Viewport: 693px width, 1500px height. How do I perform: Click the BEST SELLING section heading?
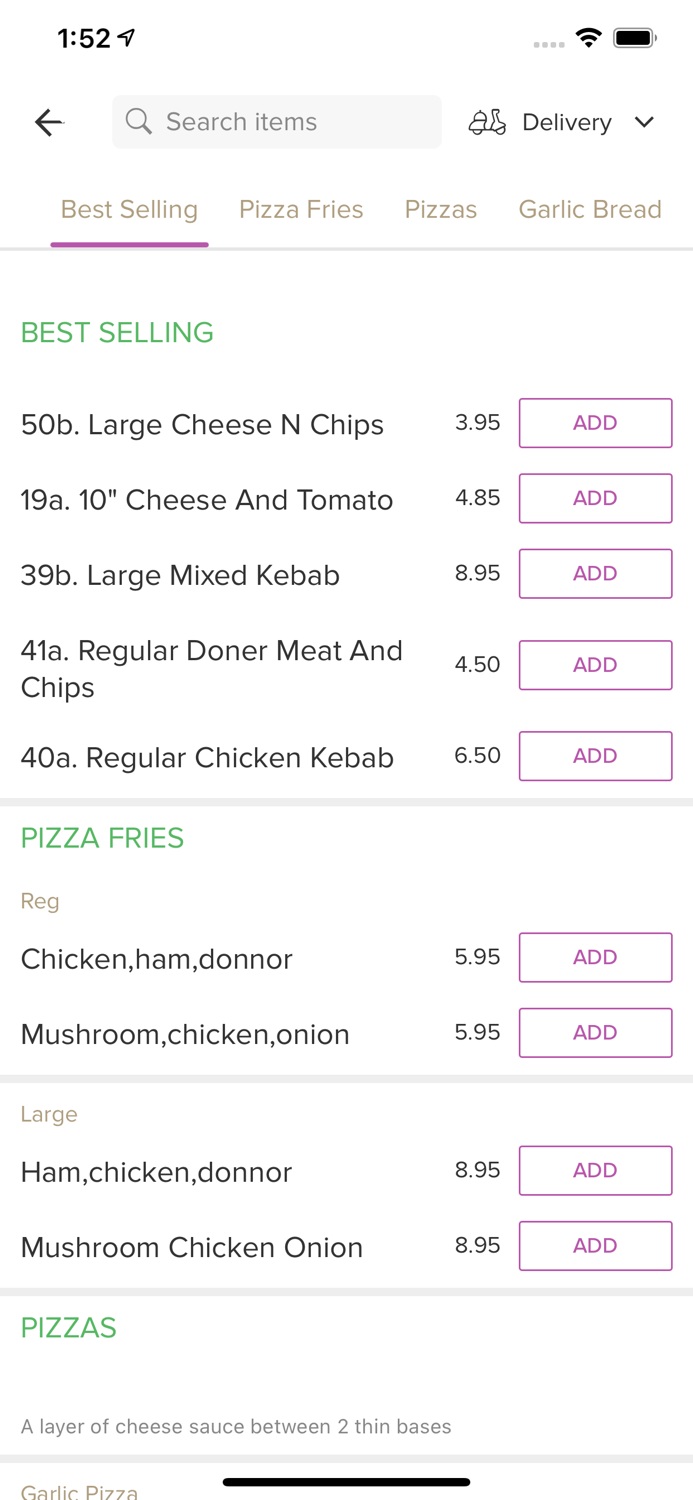[x=117, y=332]
